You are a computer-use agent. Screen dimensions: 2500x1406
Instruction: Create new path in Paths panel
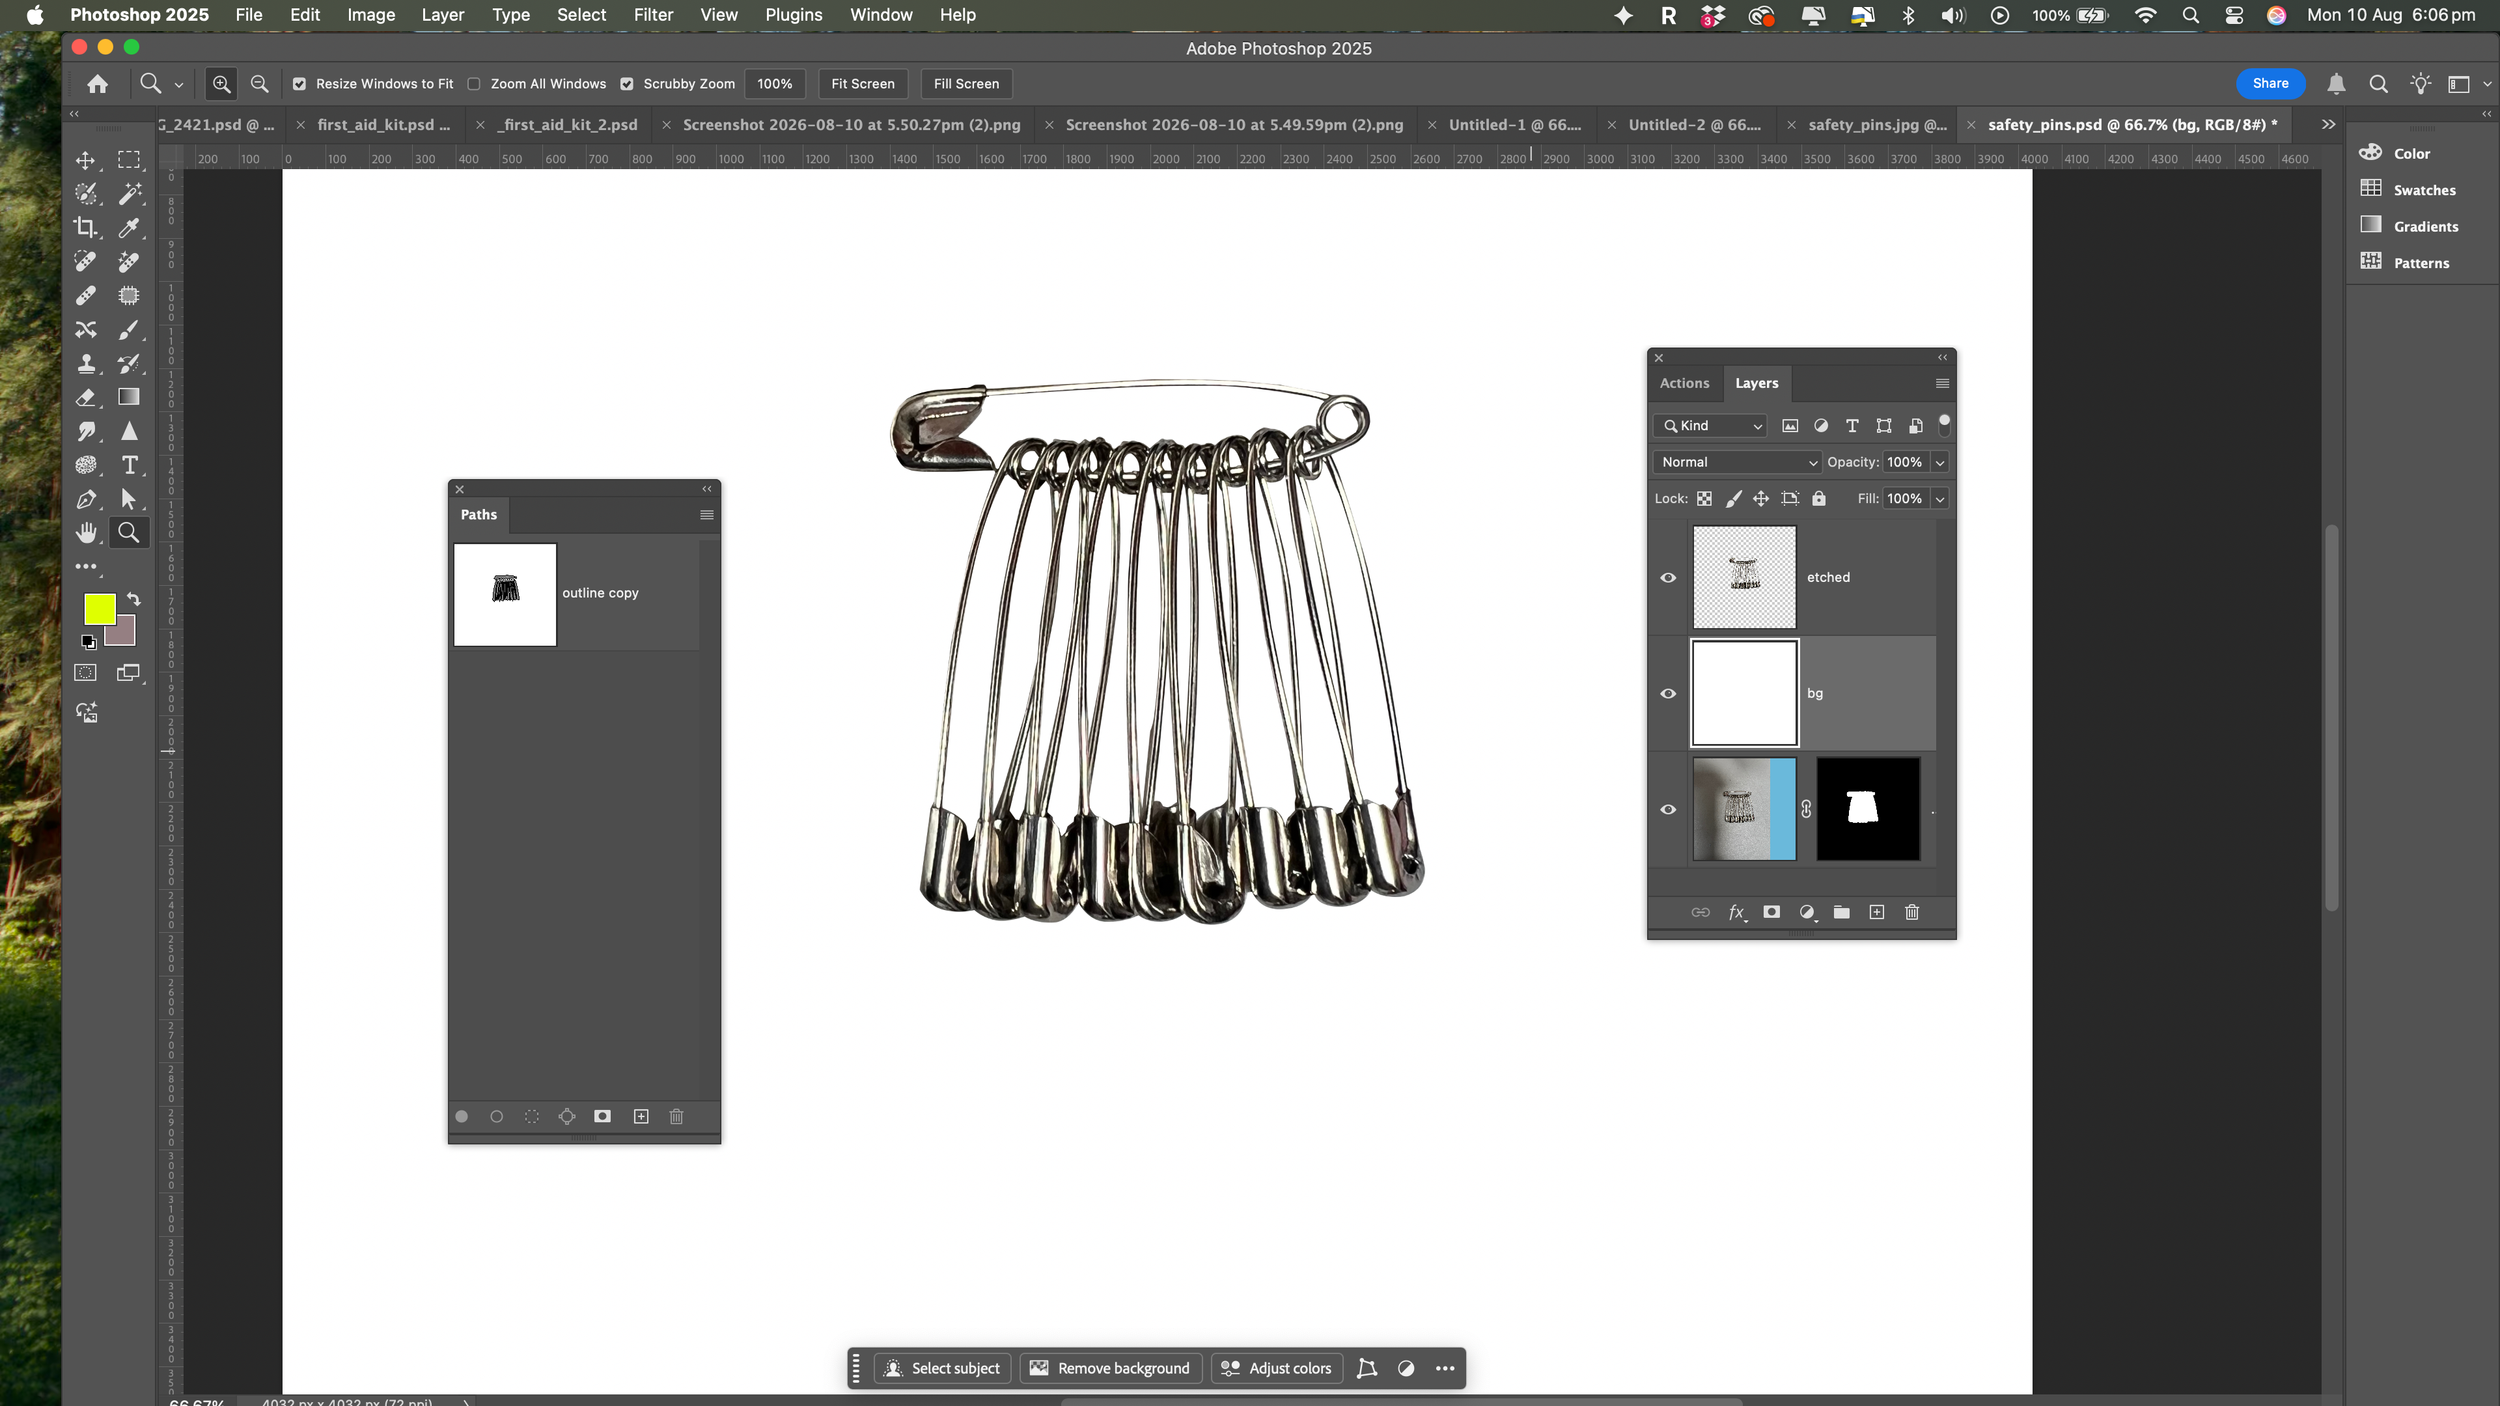click(641, 1117)
